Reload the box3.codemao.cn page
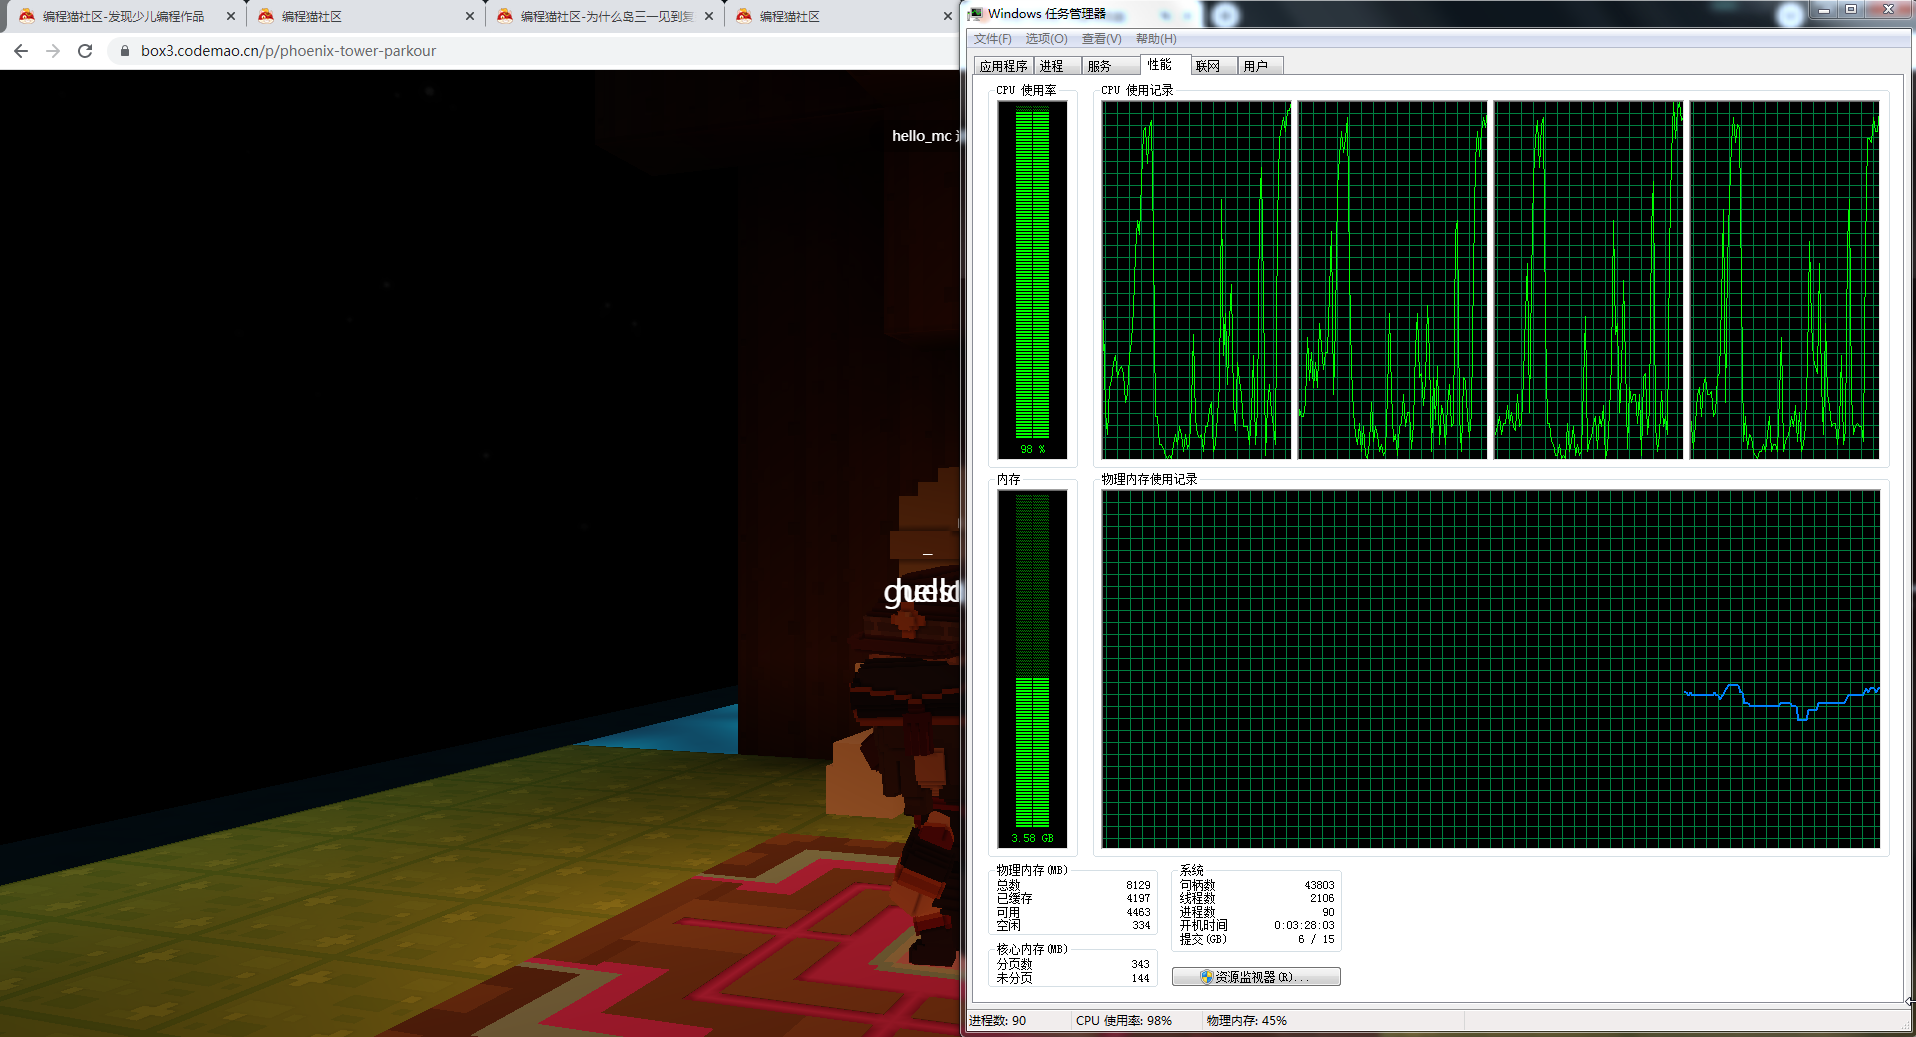The image size is (1916, 1037). tap(85, 51)
